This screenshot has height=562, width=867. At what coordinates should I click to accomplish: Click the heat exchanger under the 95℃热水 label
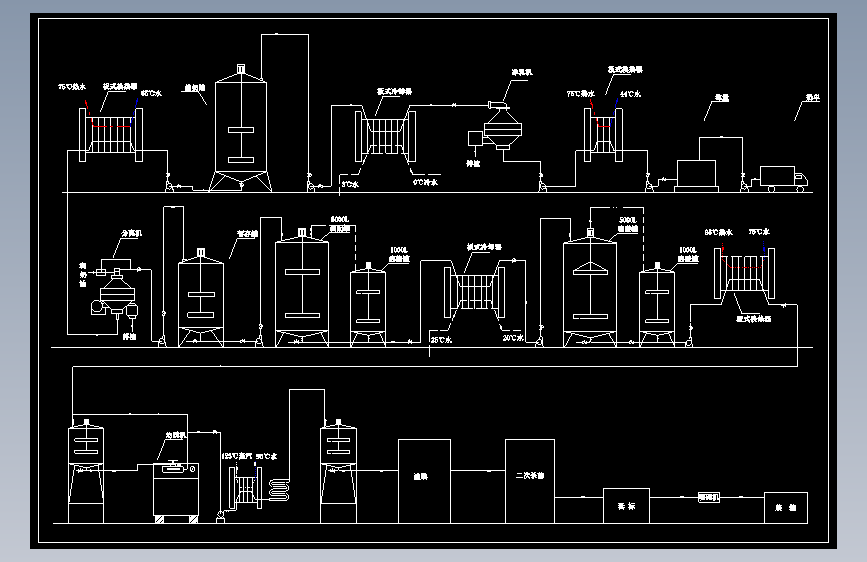point(744,273)
